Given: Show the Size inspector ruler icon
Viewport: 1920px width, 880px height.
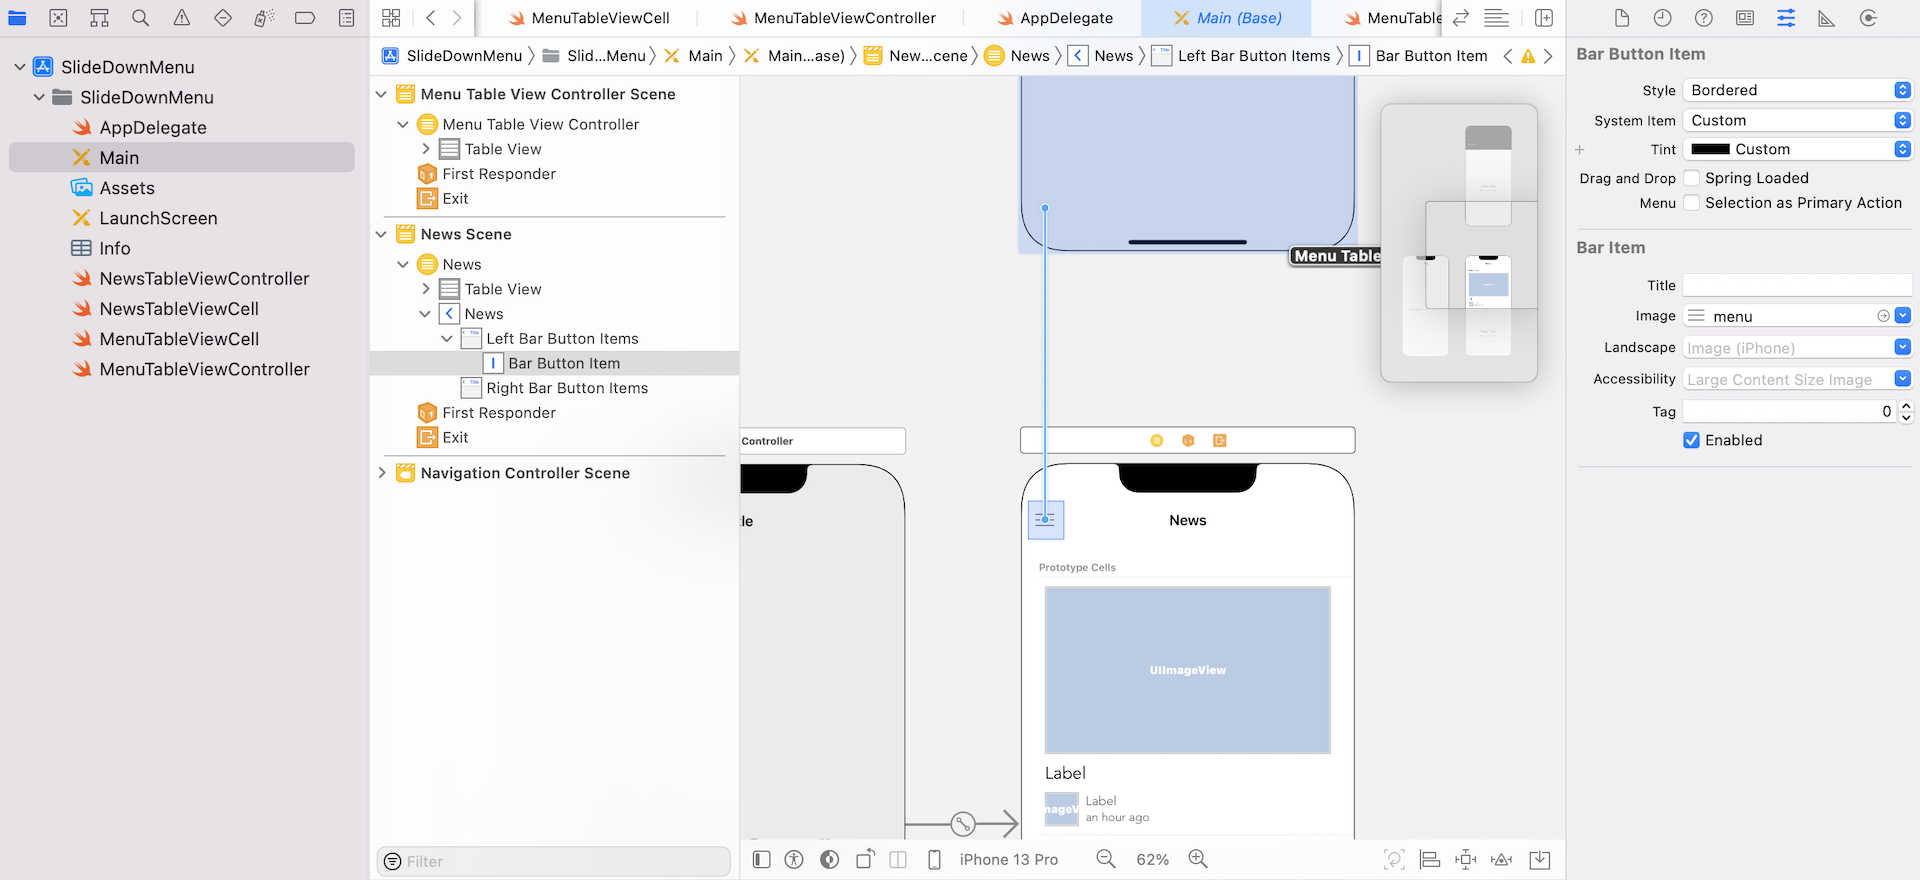Looking at the screenshot, I should point(1826,18).
